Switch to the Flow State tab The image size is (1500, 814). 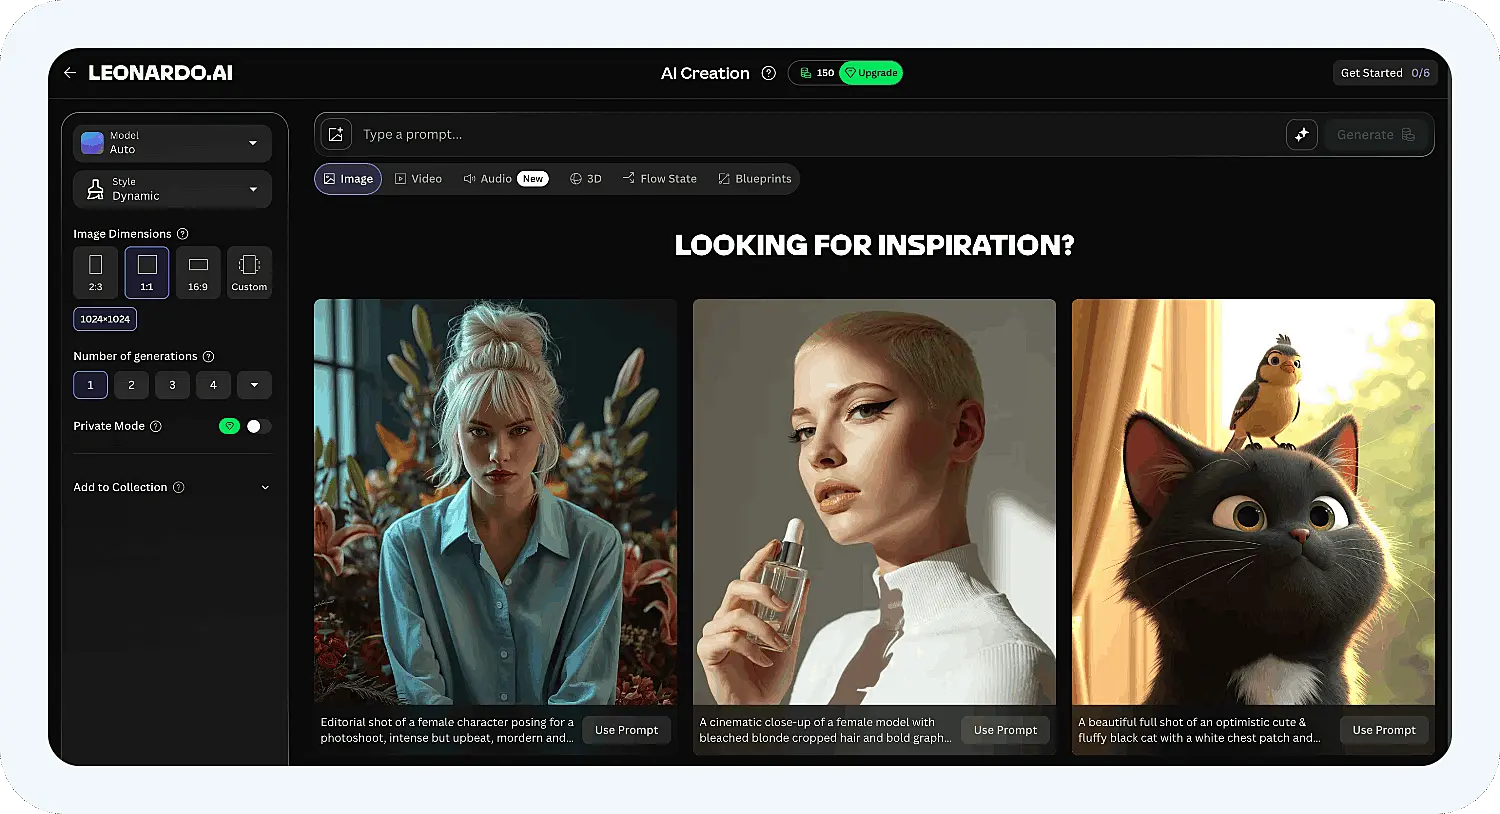pos(659,179)
